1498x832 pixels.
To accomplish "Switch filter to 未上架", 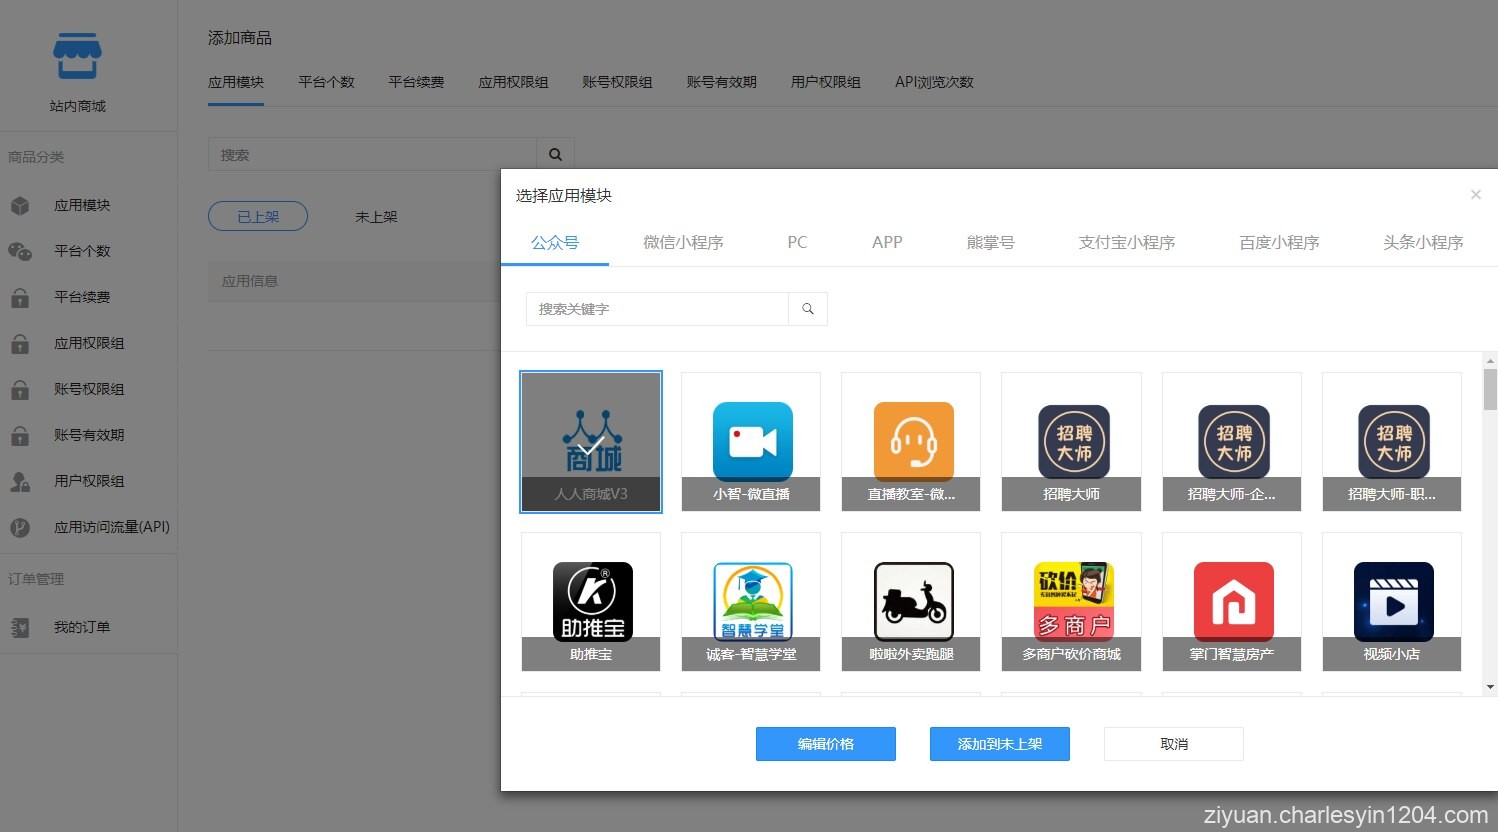I will tap(375, 216).
